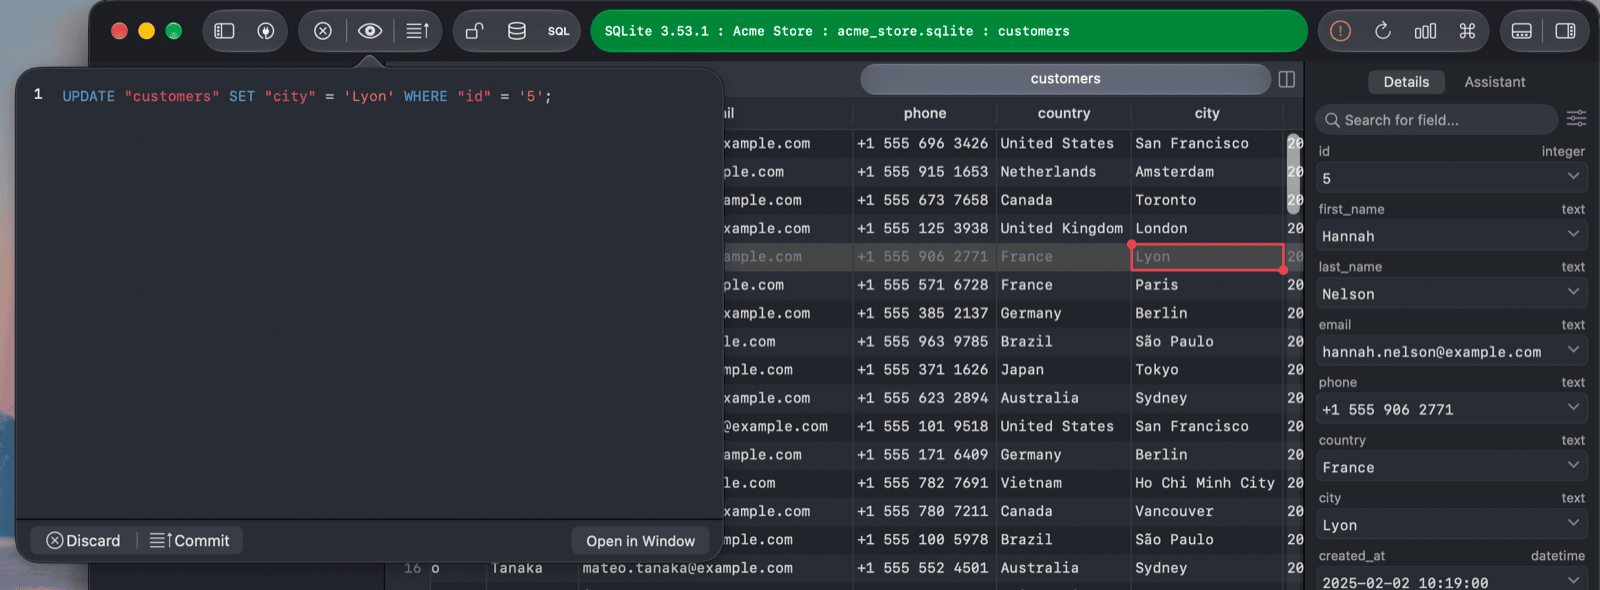
Task: Toggle the right sidebar panel icon
Action: tap(1566, 31)
